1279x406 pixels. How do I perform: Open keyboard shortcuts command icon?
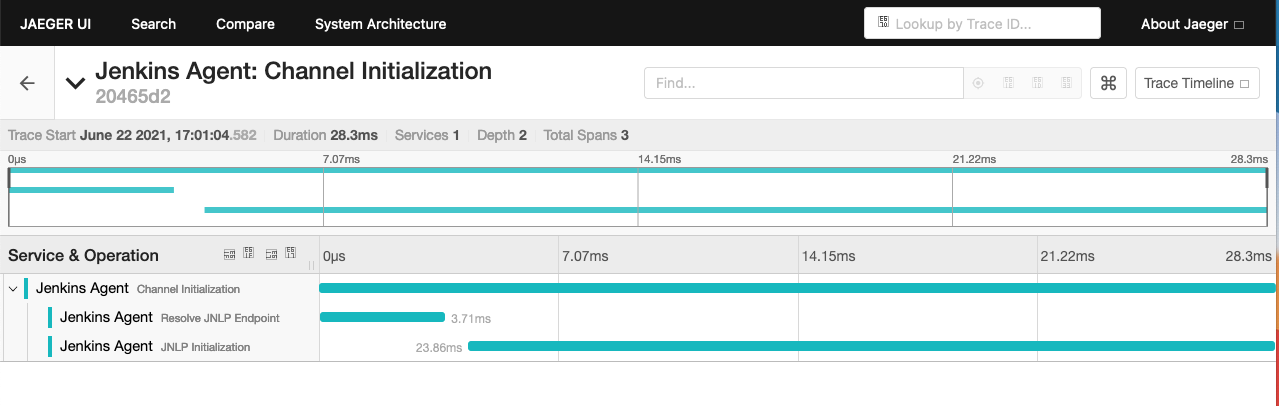1108,84
